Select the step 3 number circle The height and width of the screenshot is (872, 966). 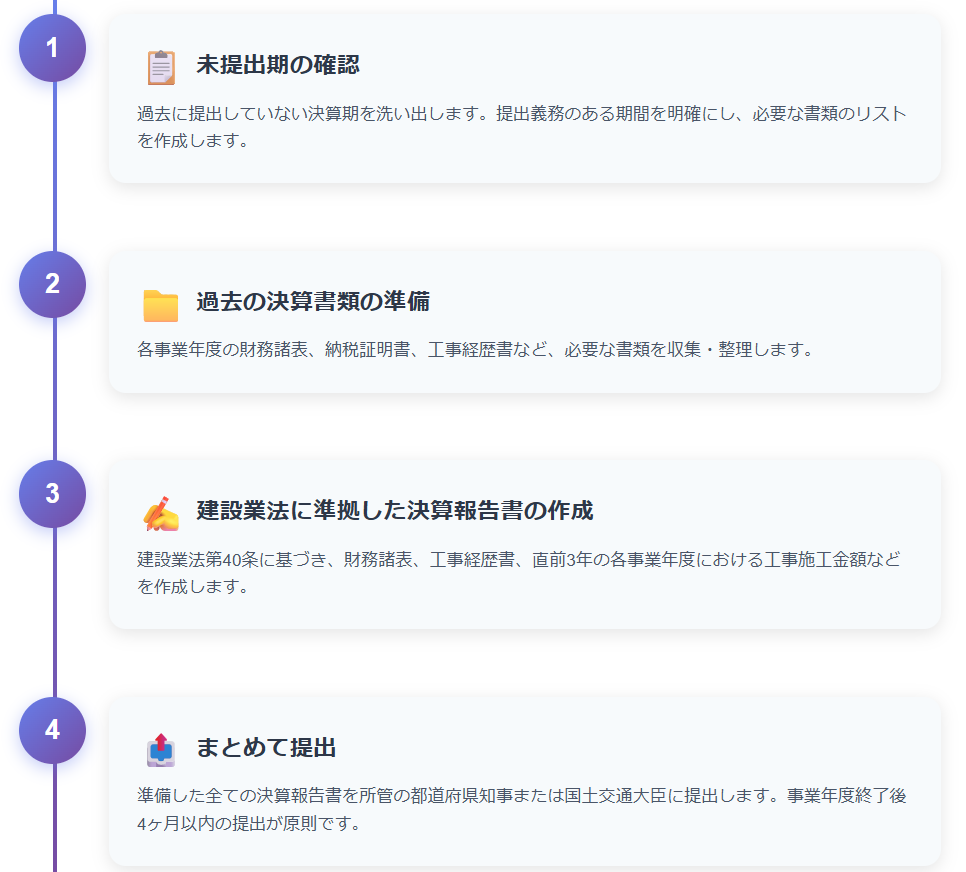pyautogui.click(x=53, y=494)
